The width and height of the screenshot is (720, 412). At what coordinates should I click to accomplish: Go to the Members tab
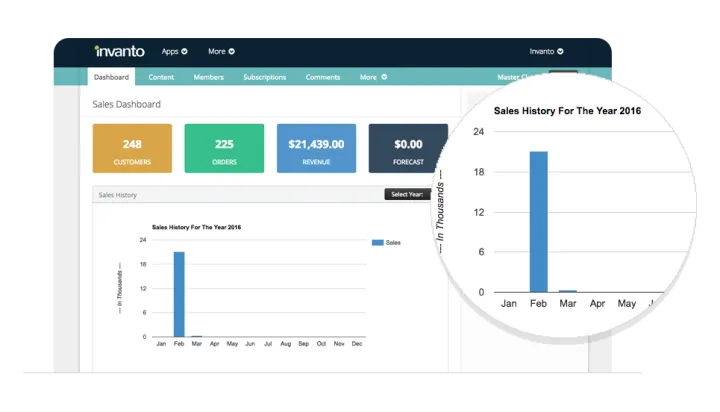(209, 77)
